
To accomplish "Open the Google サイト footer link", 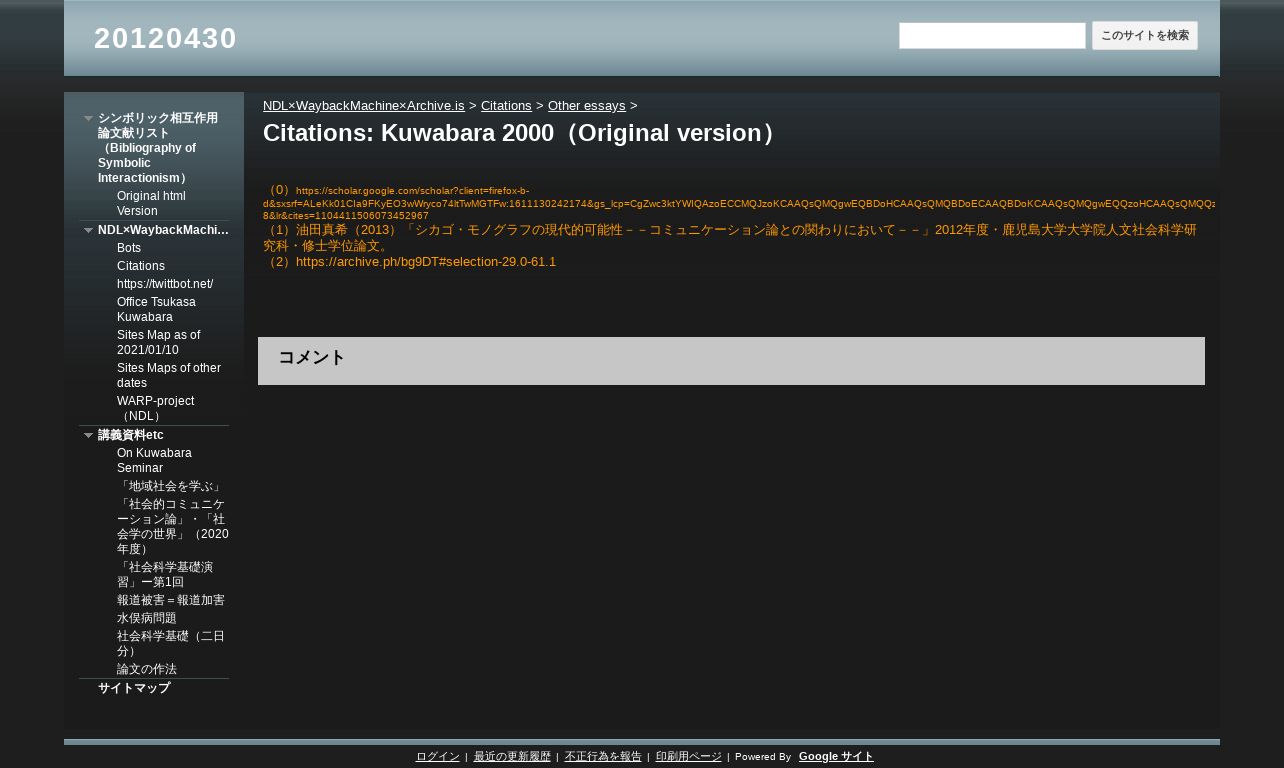I will pos(836,757).
